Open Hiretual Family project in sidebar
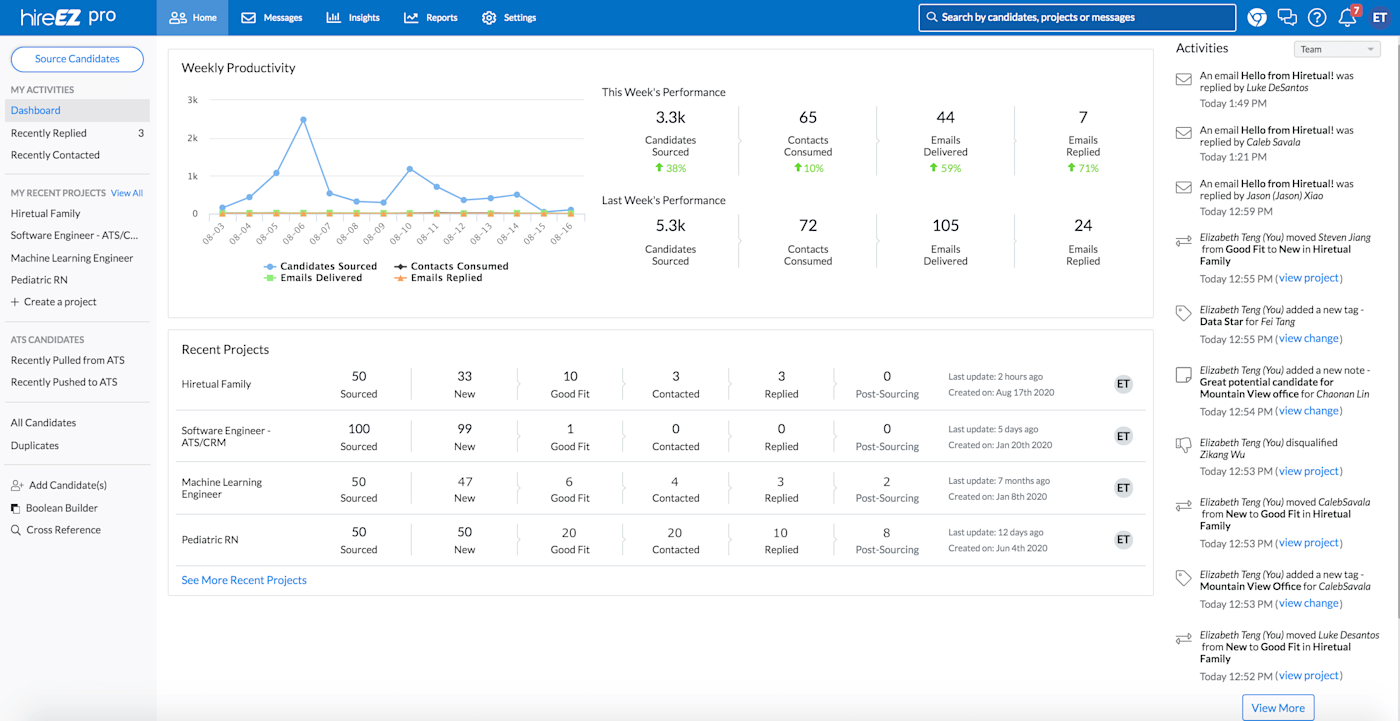 [x=46, y=214]
